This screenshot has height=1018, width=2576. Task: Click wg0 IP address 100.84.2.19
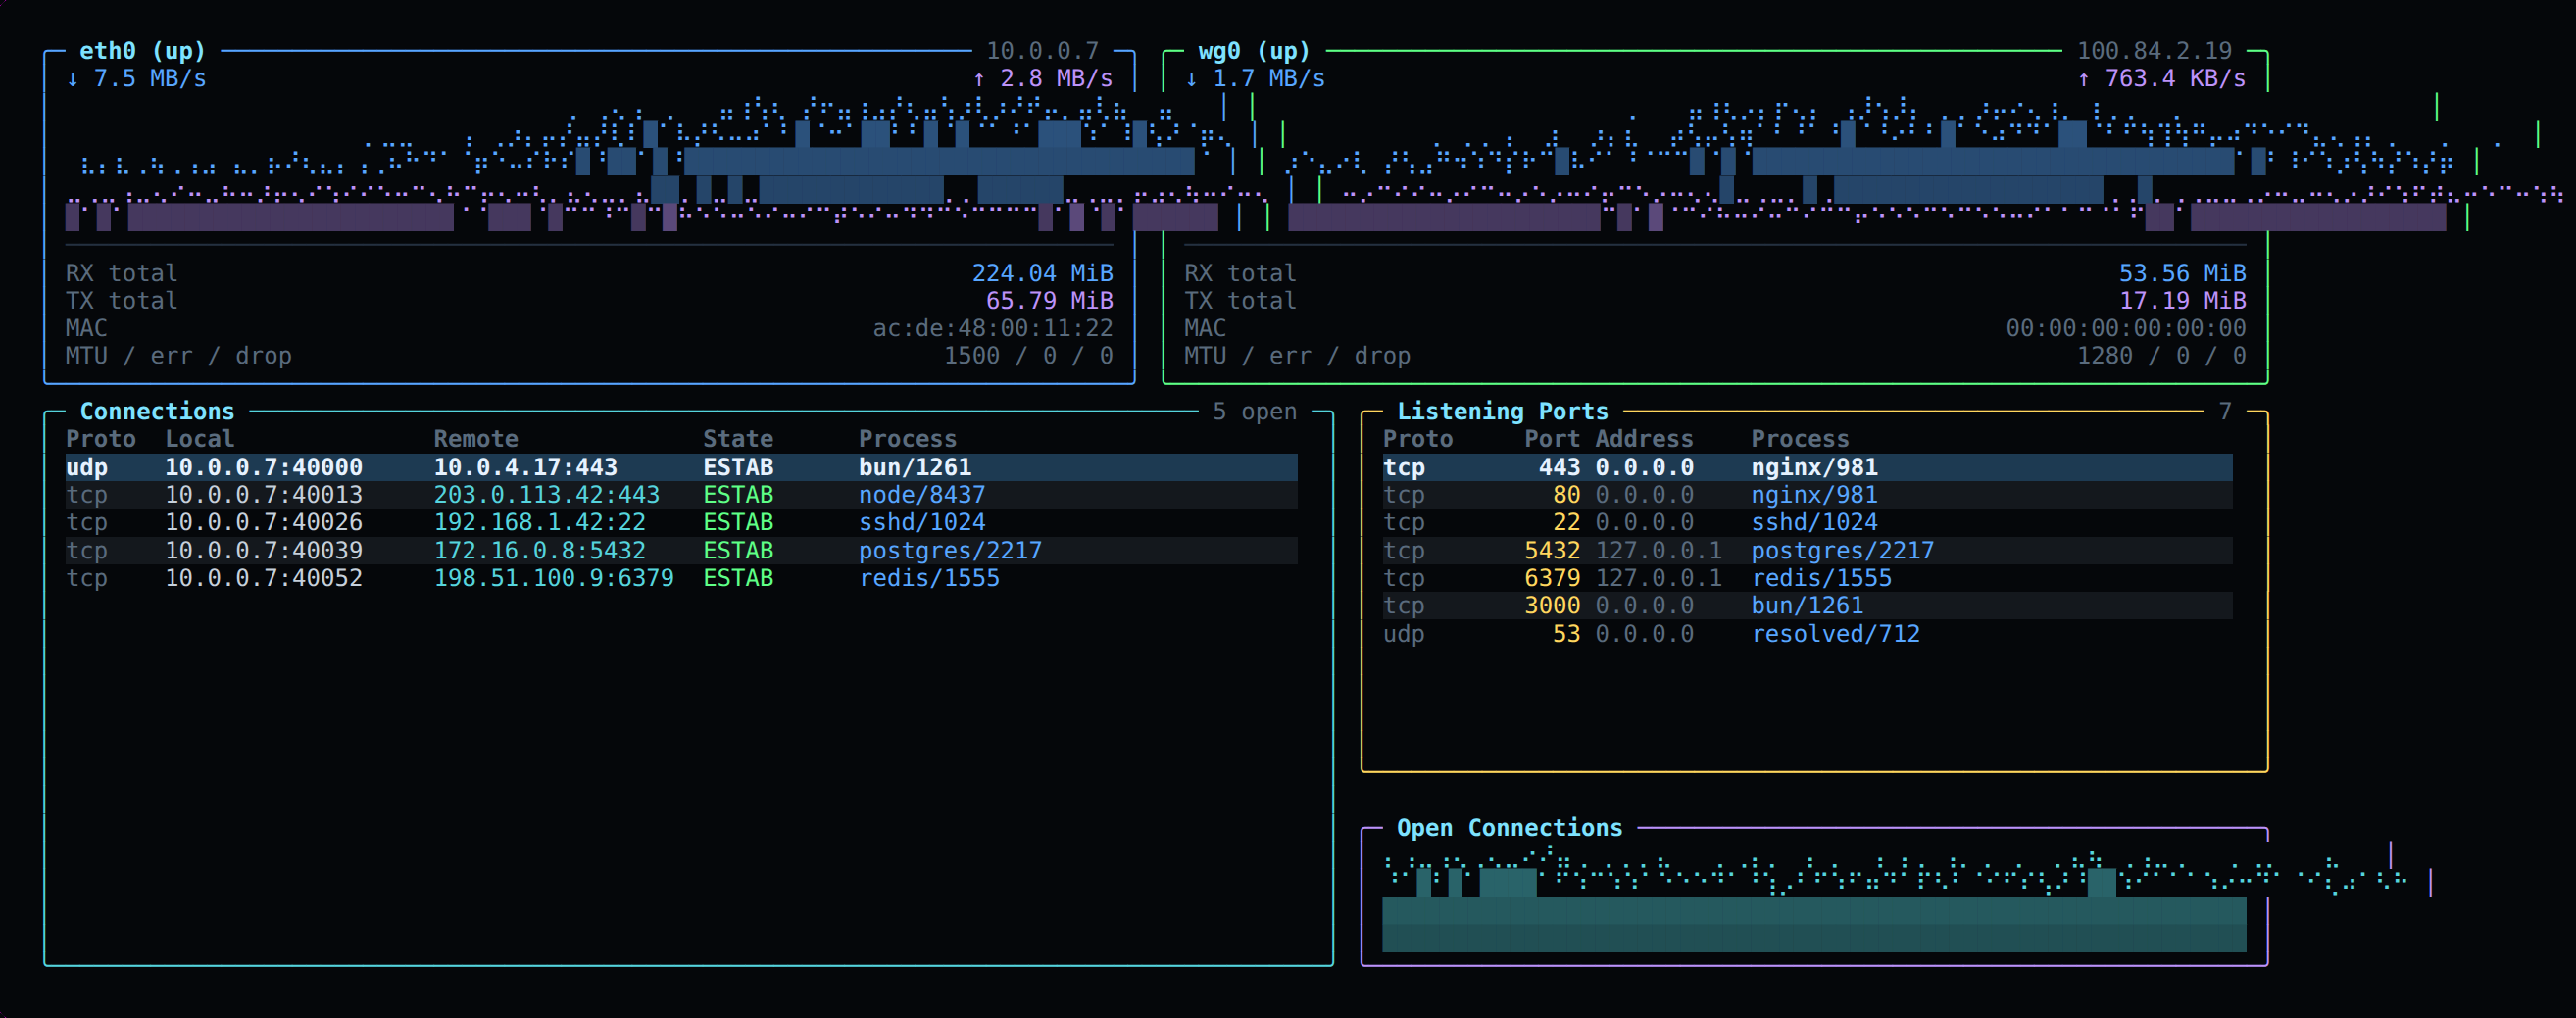2154,50
